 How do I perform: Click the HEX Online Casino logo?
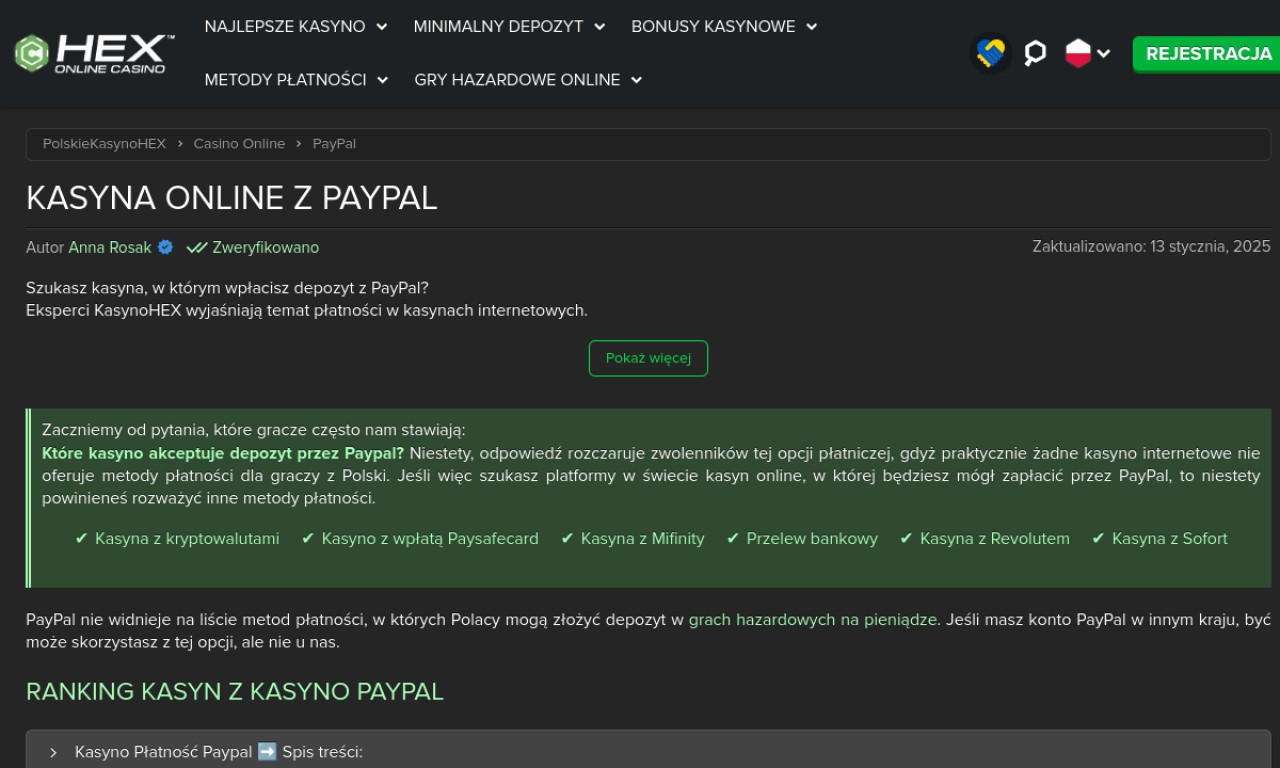[x=95, y=53]
